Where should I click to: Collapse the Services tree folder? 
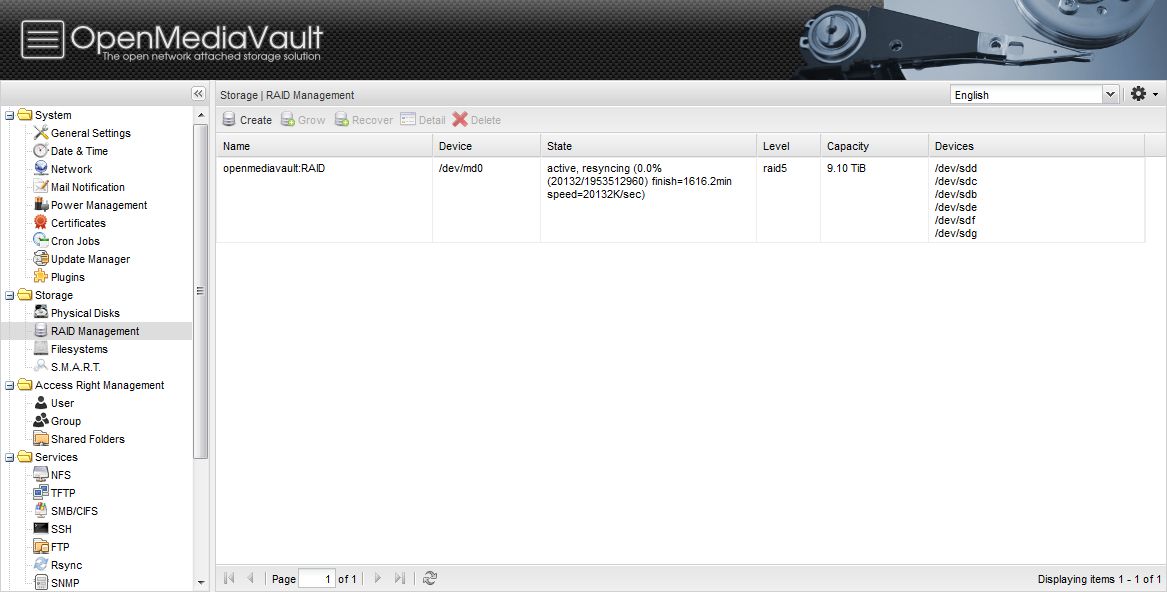(10, 457)
